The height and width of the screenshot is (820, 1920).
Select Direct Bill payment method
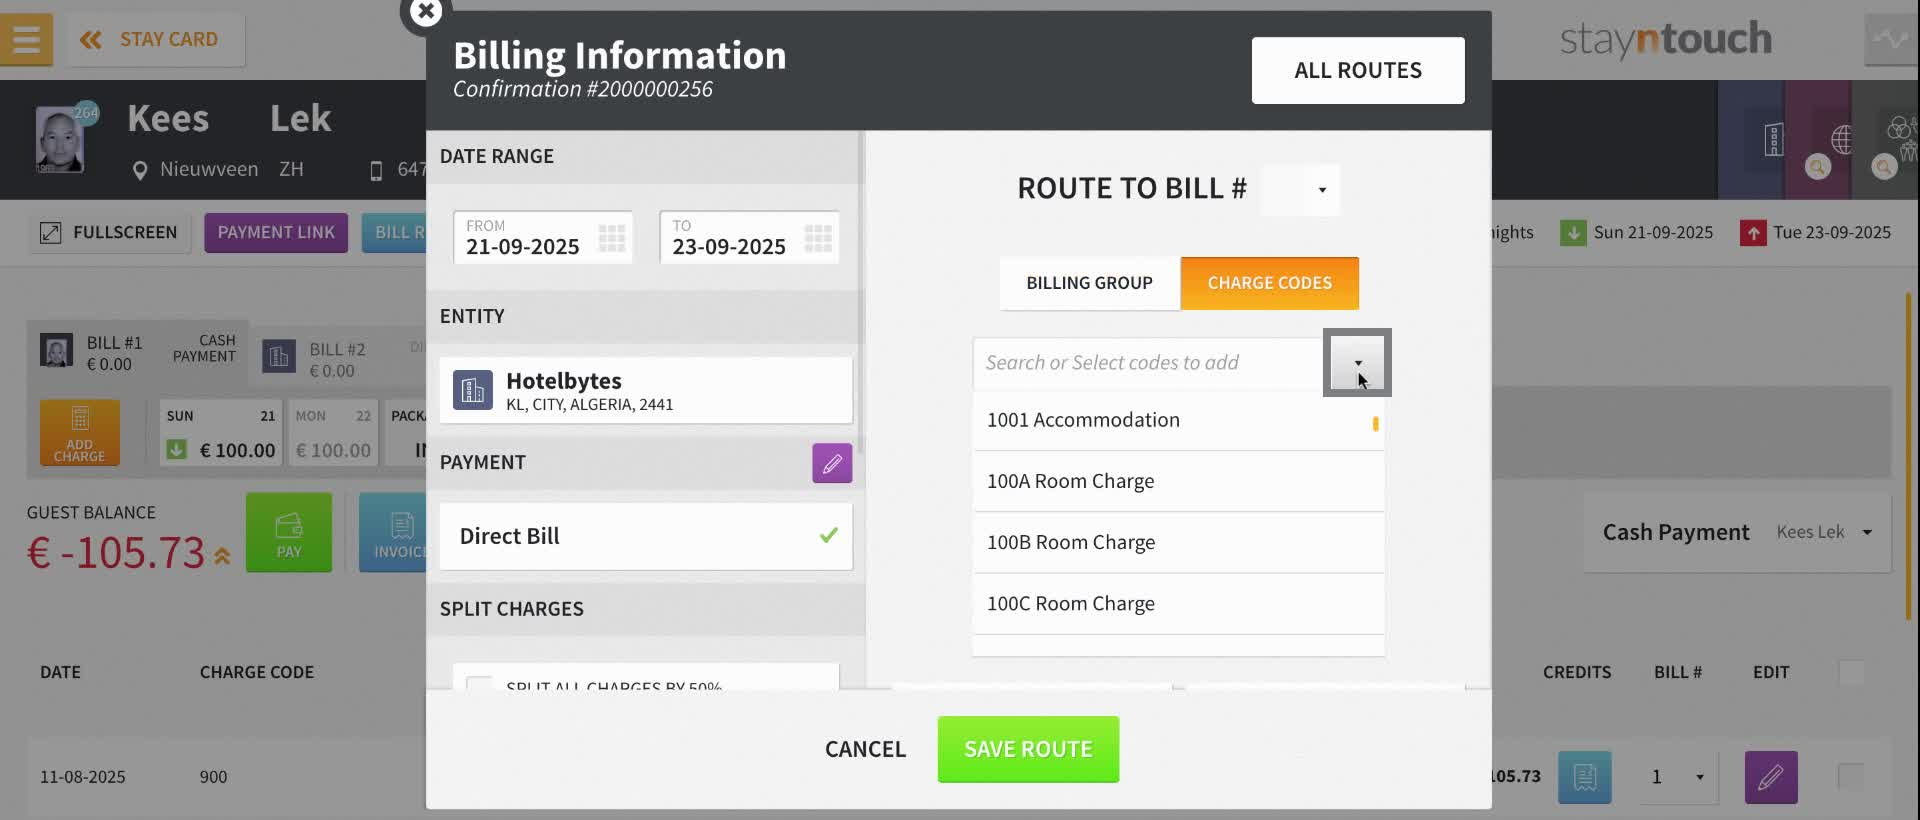646,537
